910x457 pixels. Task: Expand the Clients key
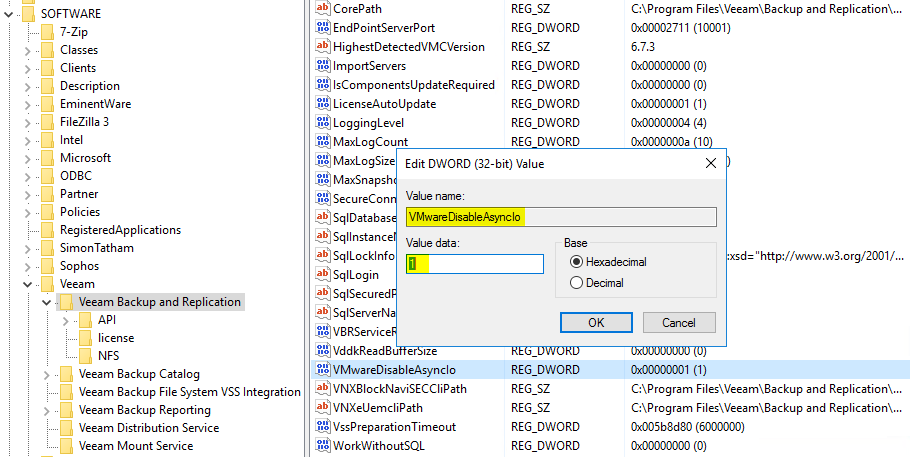[27, 69]
